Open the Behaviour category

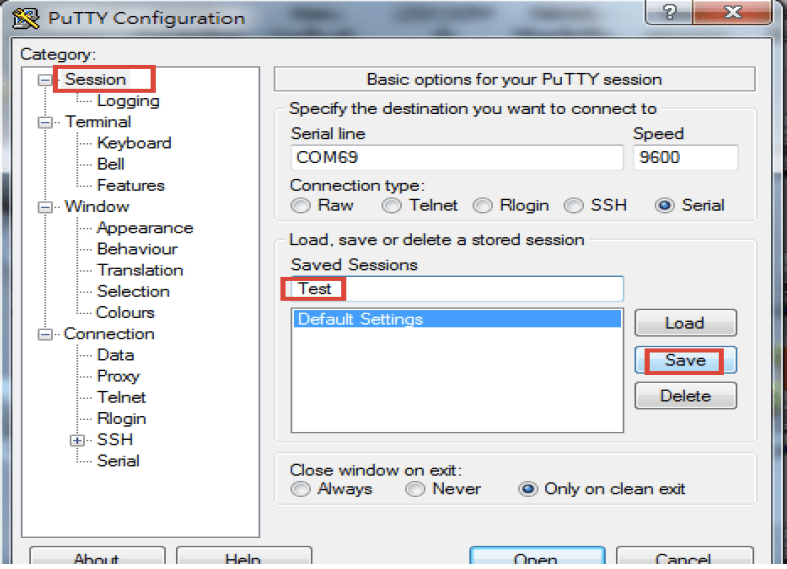pos(137,249)
